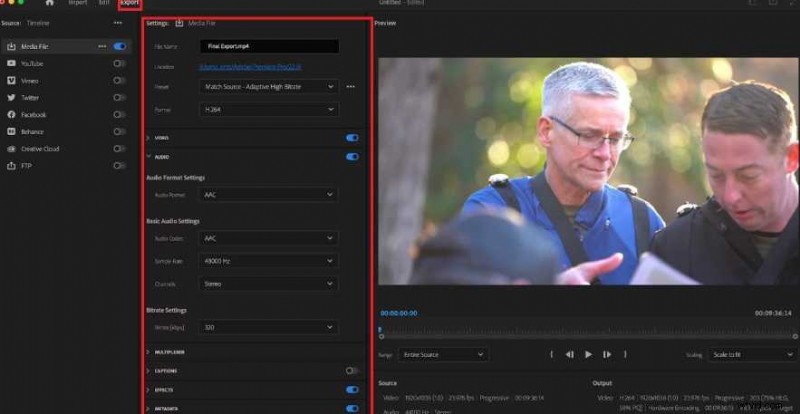Enable the Creative Cloud destination toggle
The width and height of the screenshot is (800, 414).
pyautogui.click(x=119, y=149)
